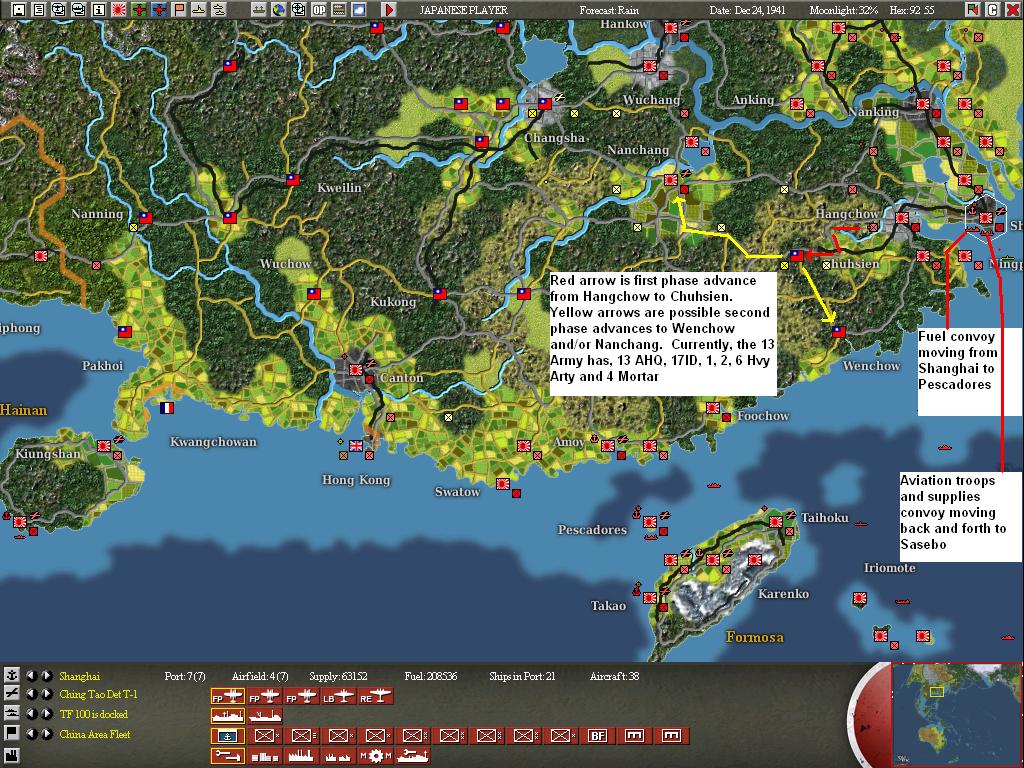Click the OP toolbar button
The height and width of the screenshot is (768, 1024).
pyautogui.click(x=319, y=10)
